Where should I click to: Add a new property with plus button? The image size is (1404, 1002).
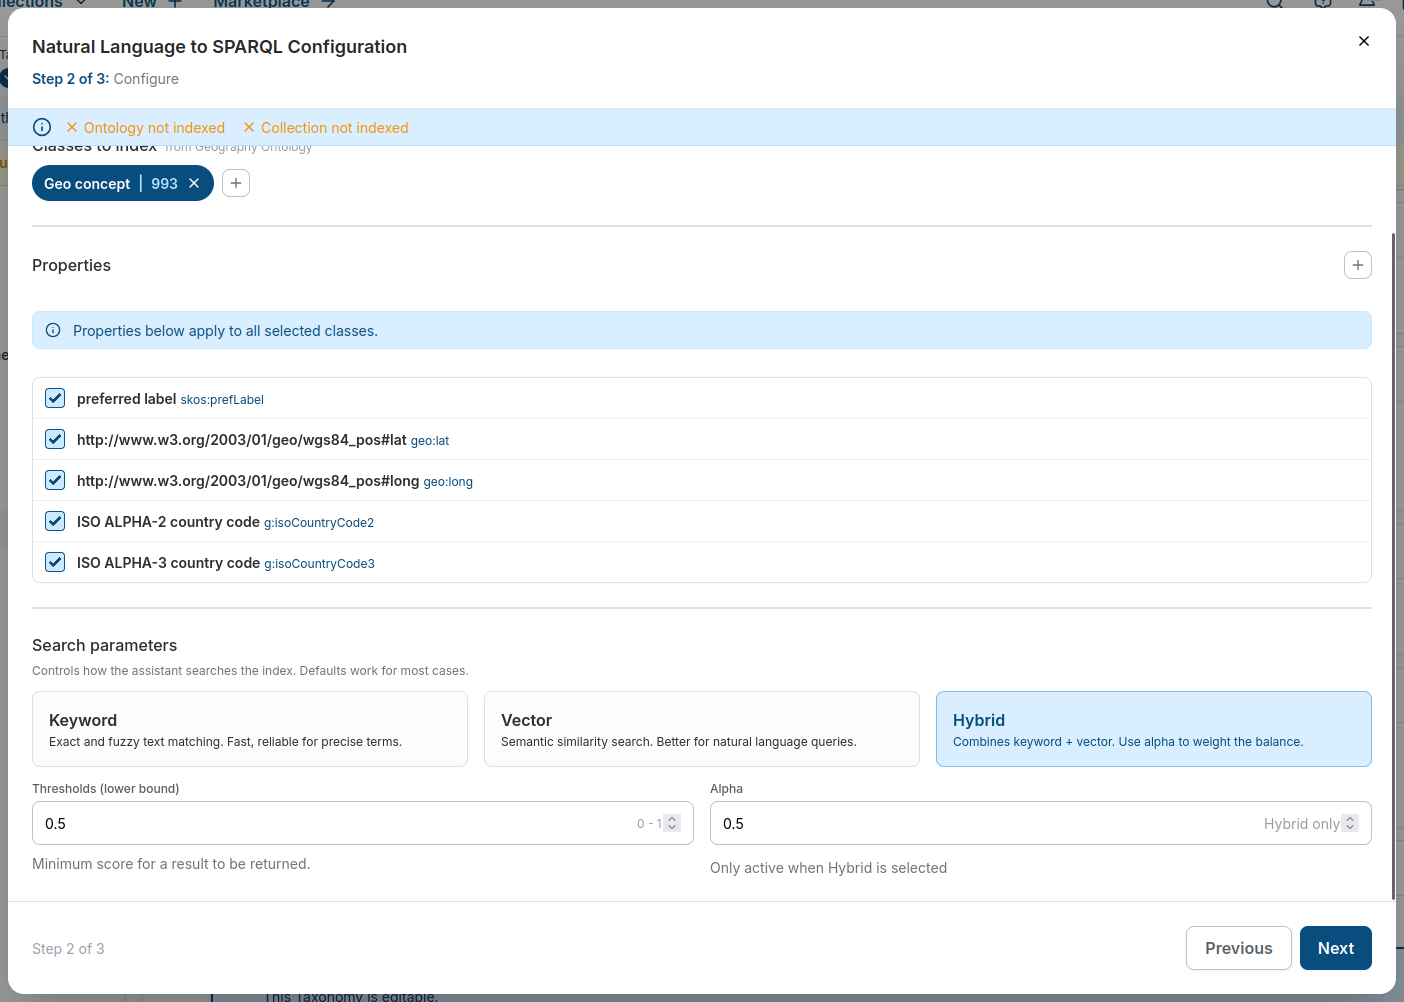coord(1358,265)
